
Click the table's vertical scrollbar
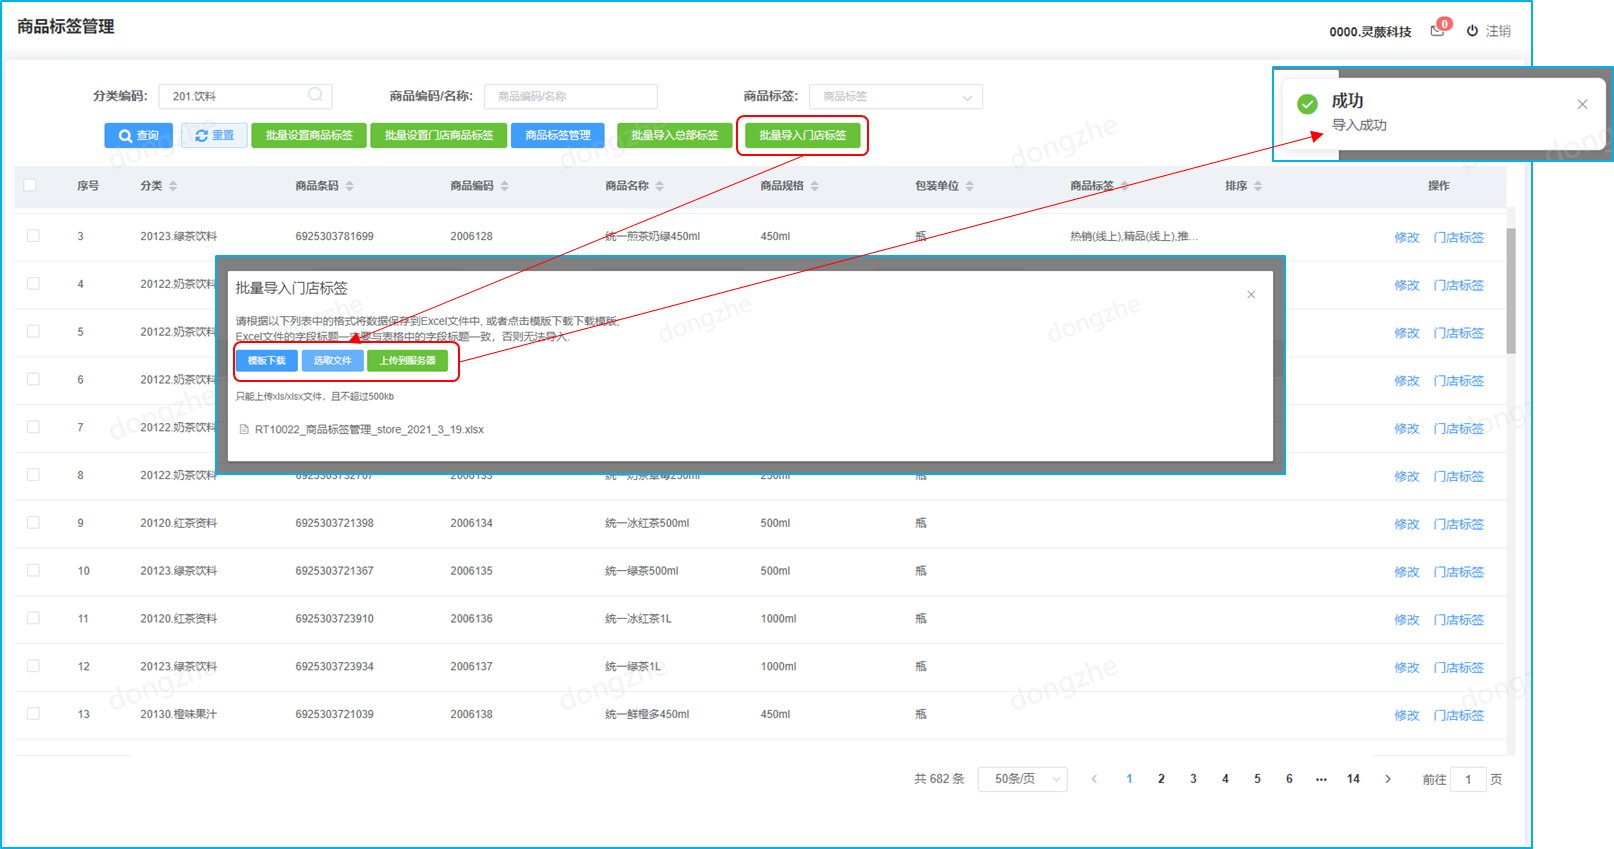click(x=1511, y=291)
